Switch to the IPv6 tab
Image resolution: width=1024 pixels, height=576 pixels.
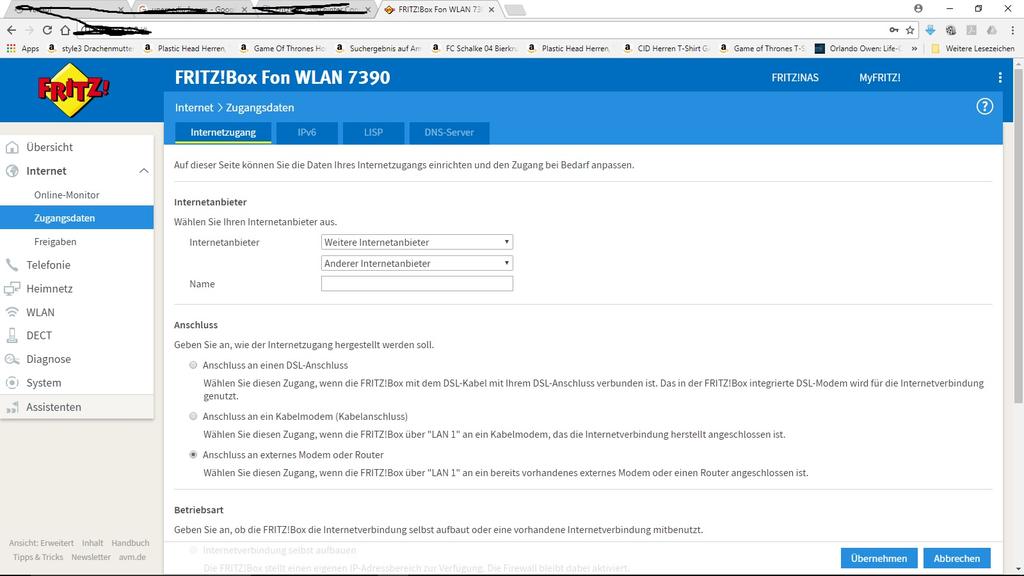307,132
